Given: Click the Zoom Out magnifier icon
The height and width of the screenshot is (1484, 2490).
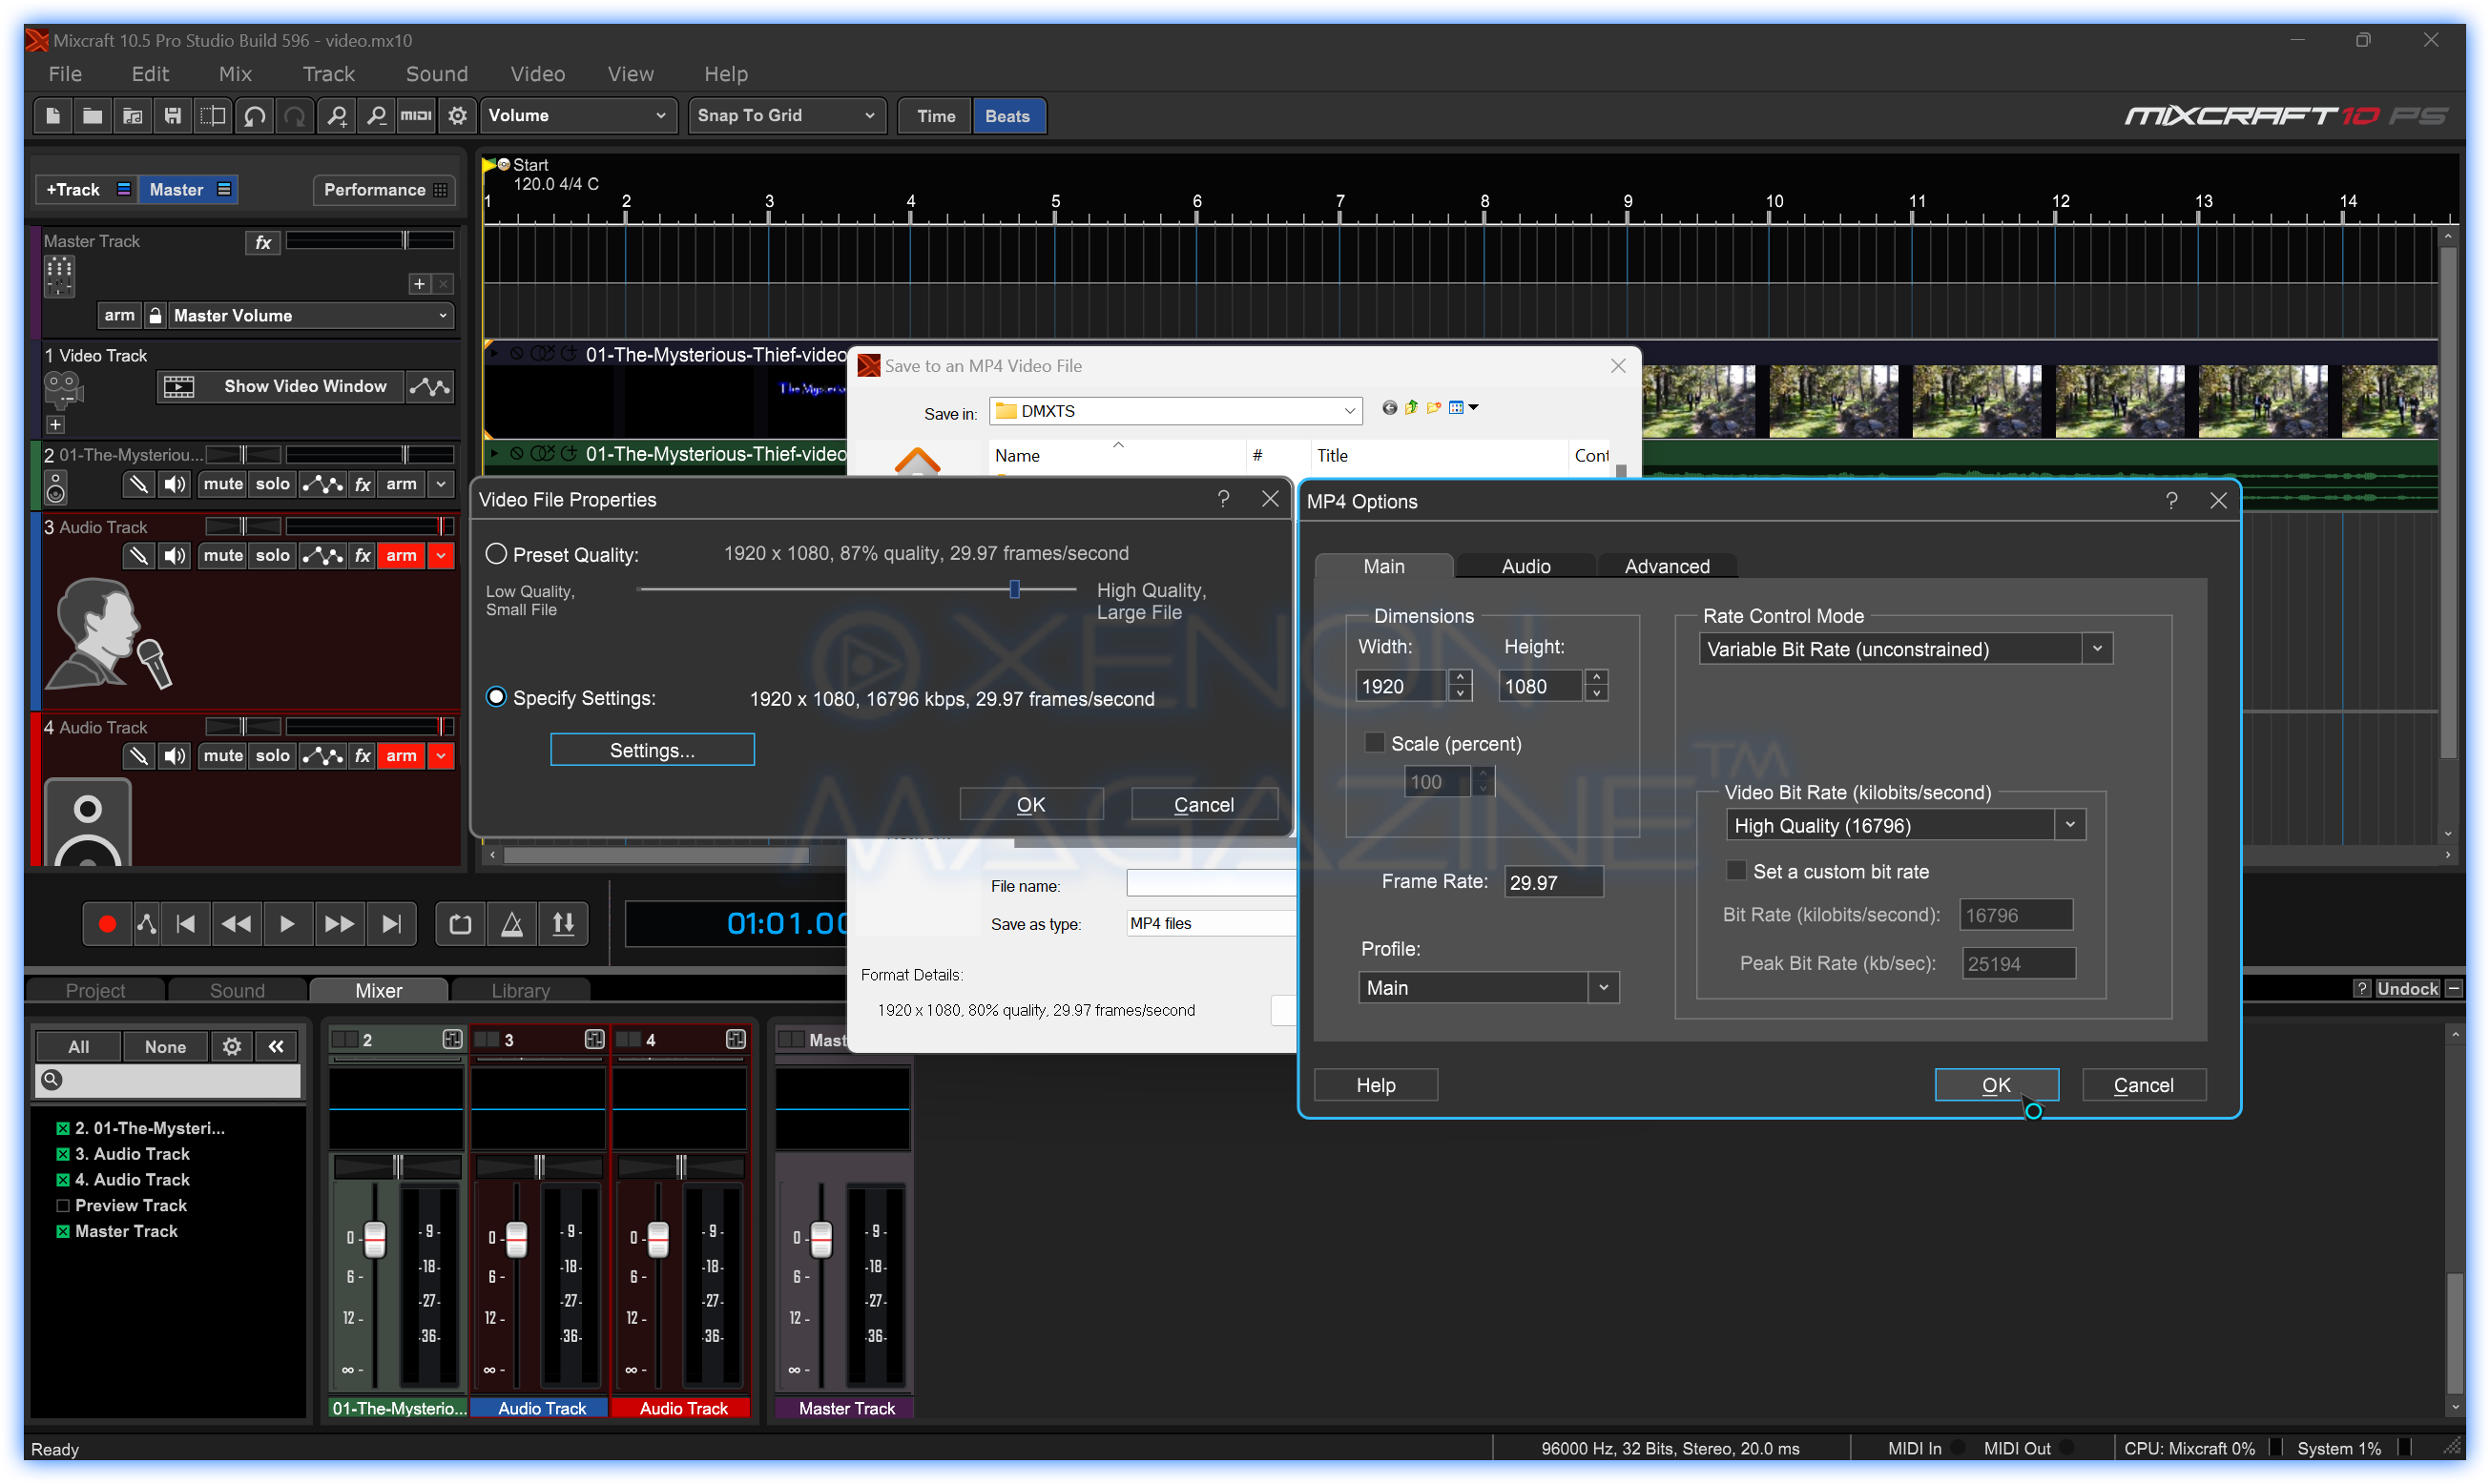Looking at the screenshot, I should pos(376,116).
